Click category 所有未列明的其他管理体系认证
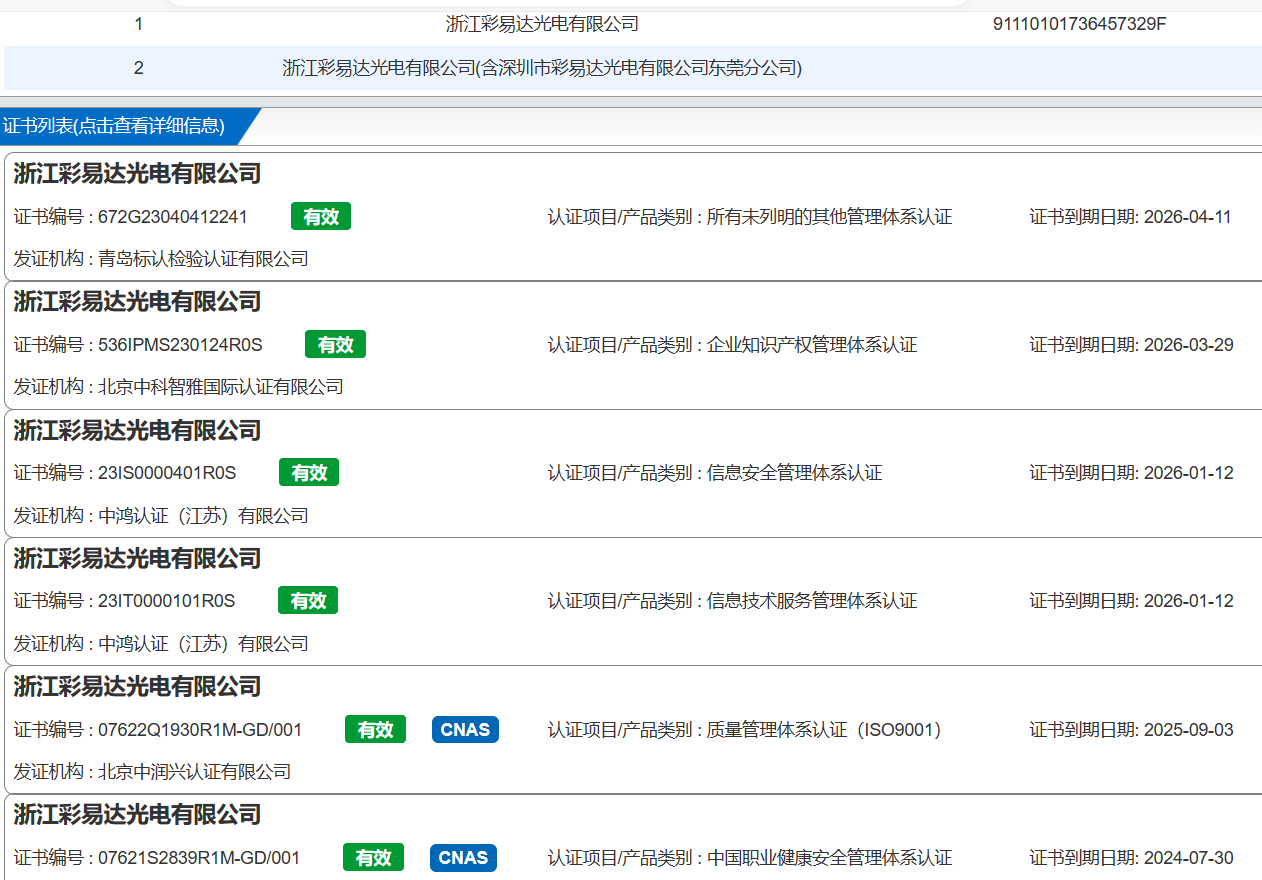 (x=829, y=217)
